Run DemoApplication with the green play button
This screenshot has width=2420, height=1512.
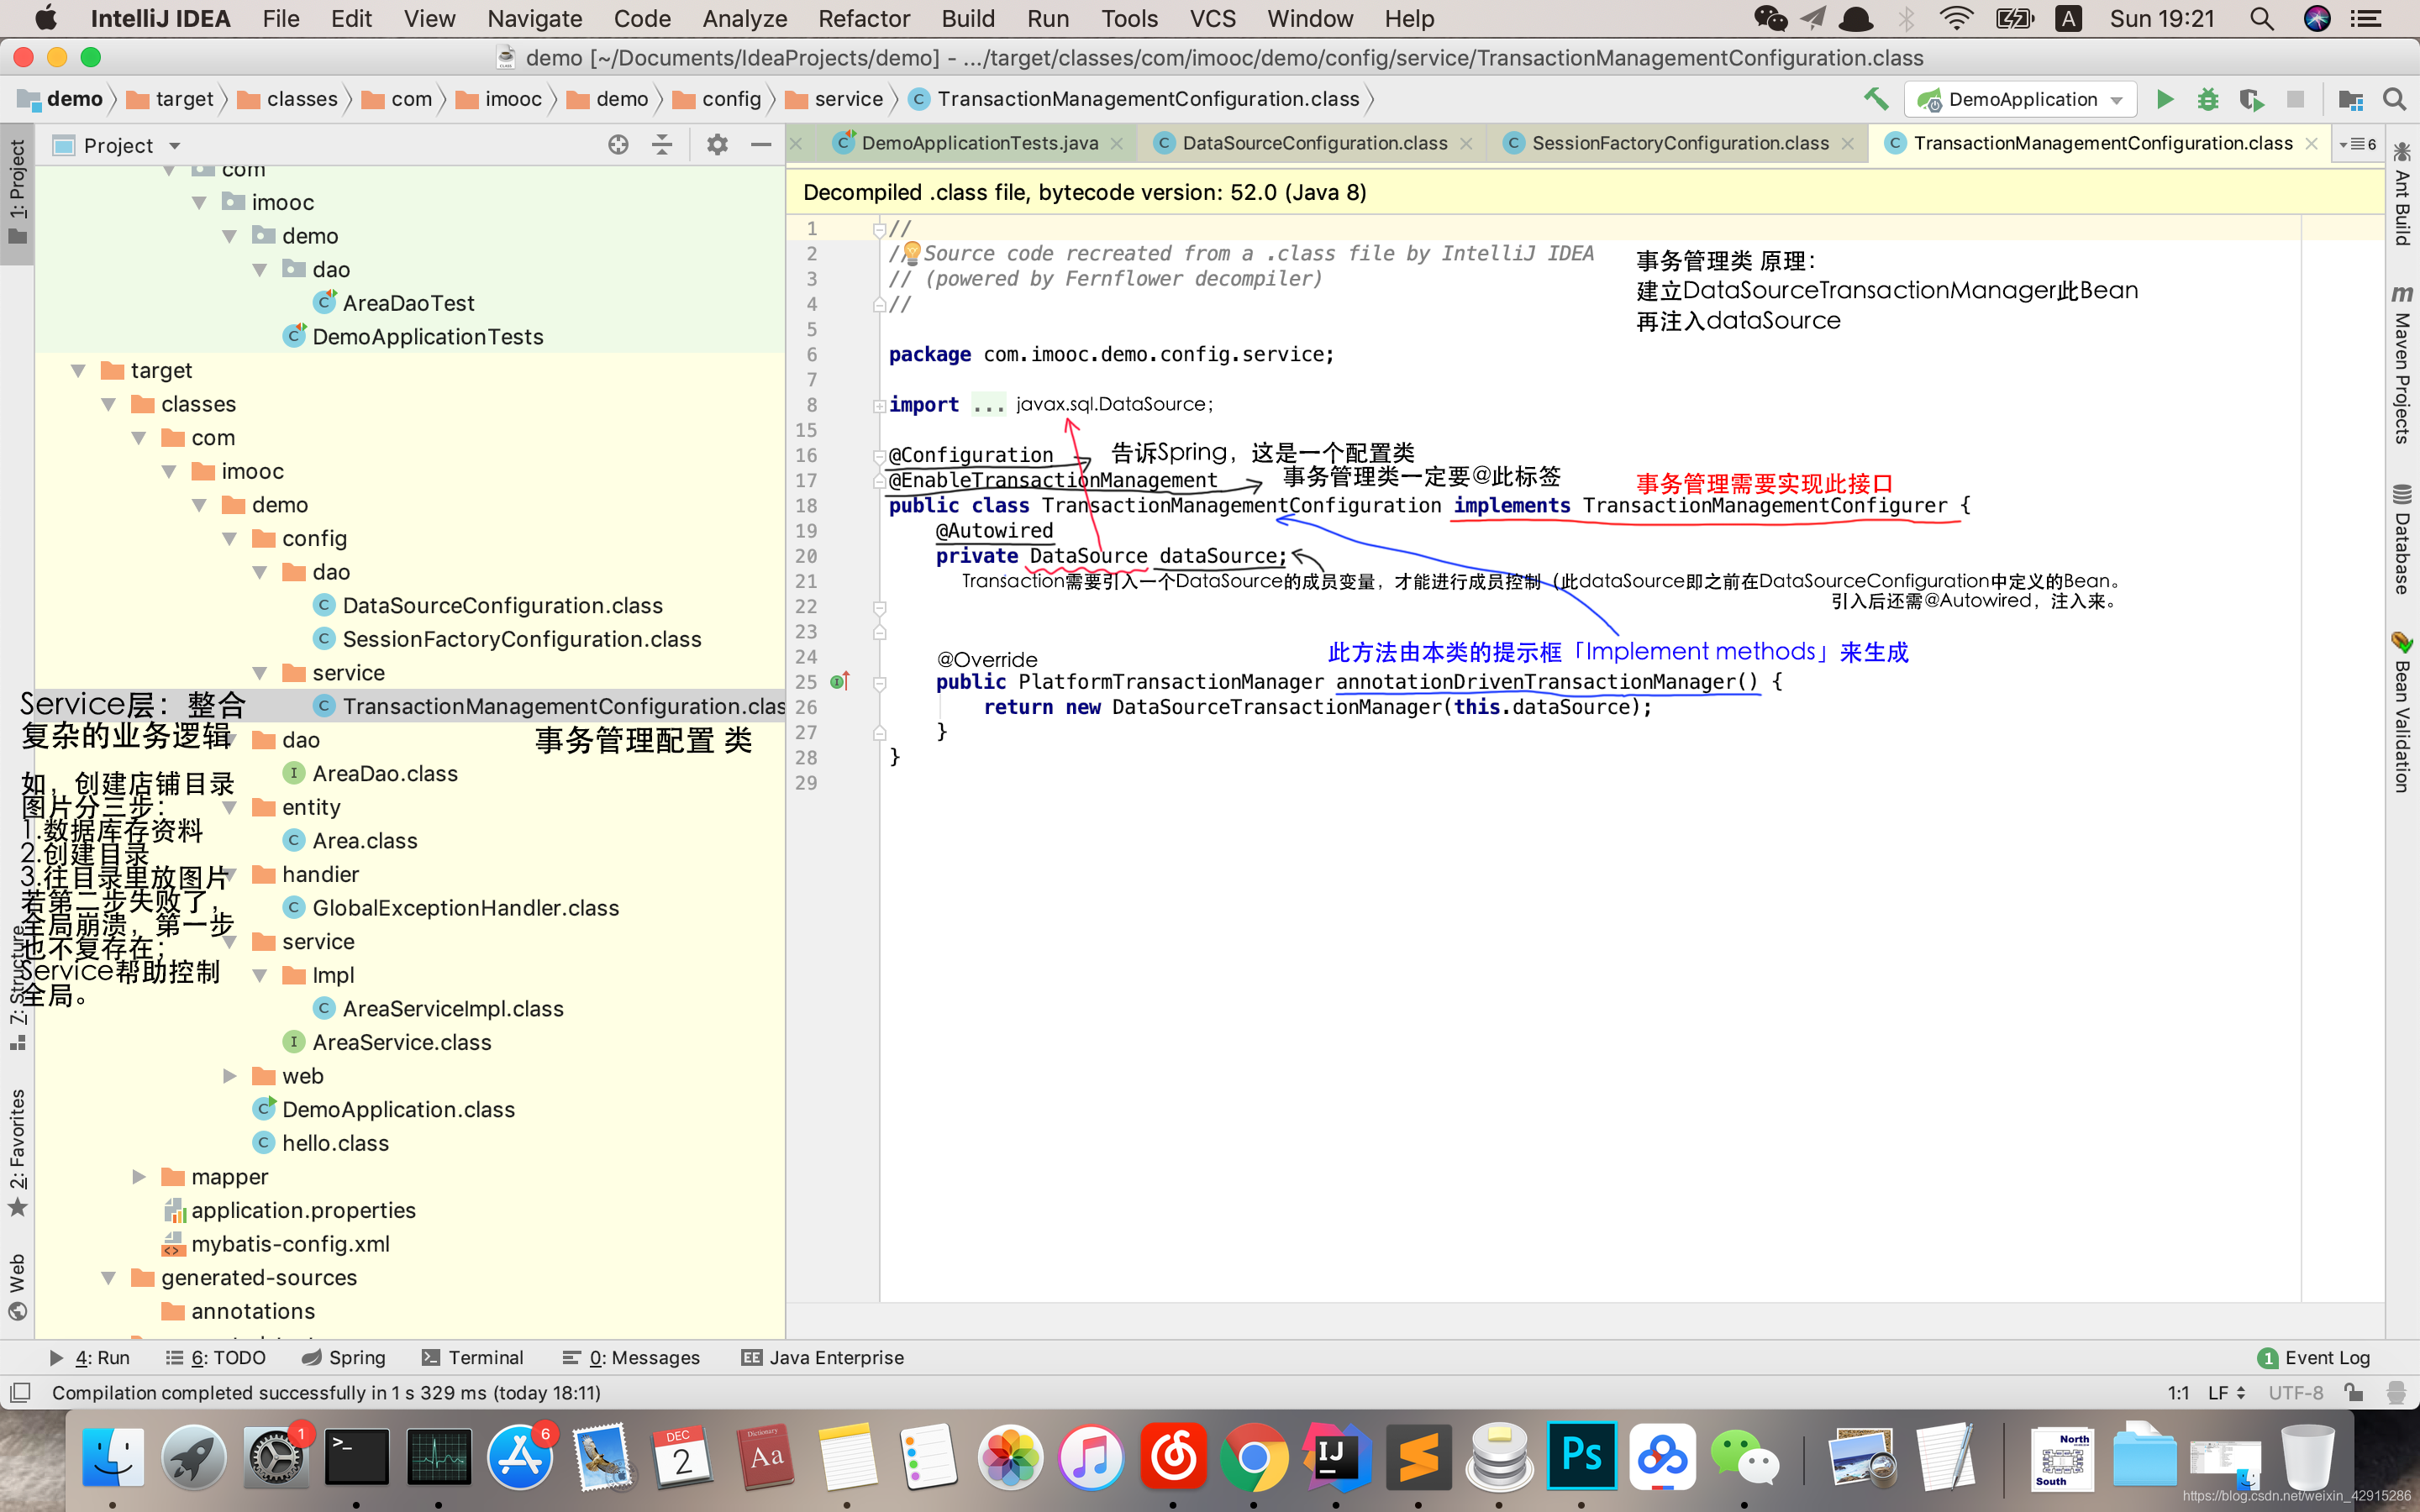[2165, 99]
